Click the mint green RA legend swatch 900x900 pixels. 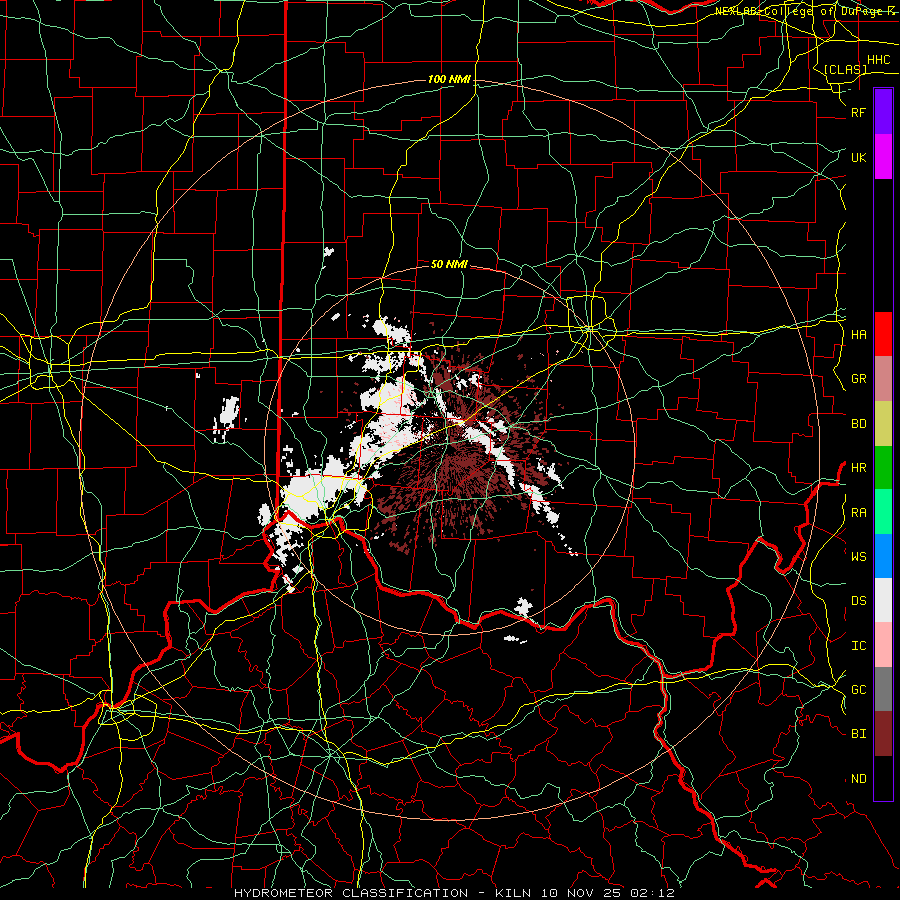883,512
